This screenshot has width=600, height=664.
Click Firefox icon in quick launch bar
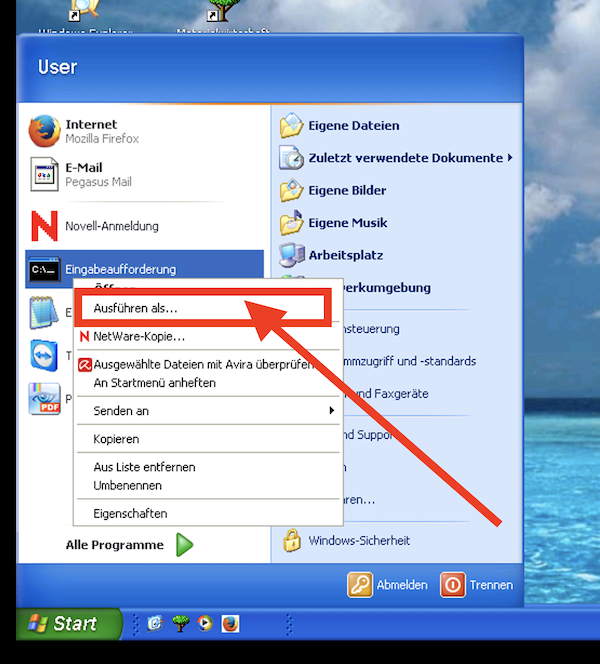(229, 623)
